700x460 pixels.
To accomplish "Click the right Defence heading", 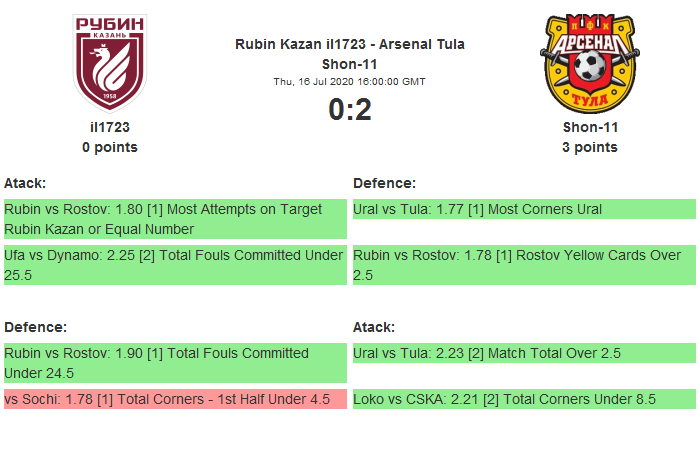I will point(384,183).
